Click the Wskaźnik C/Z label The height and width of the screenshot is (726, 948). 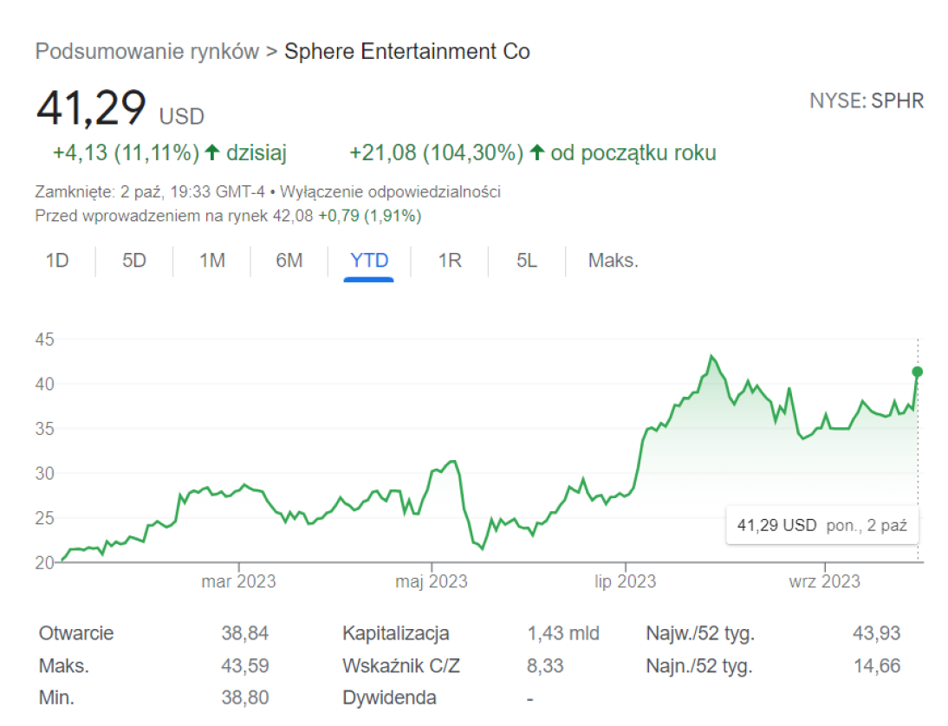[401, 666]
